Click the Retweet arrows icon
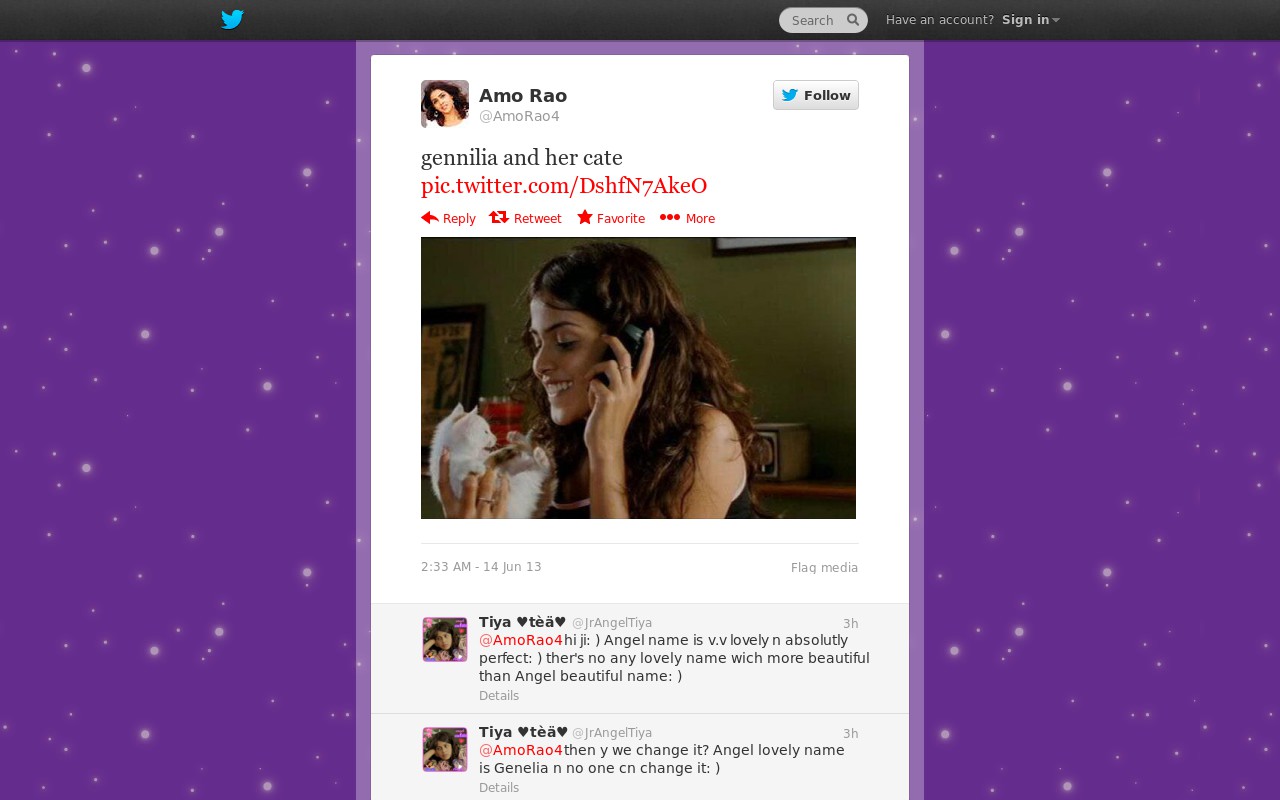This screenshot has width=1280, height=800. (499, 217)
